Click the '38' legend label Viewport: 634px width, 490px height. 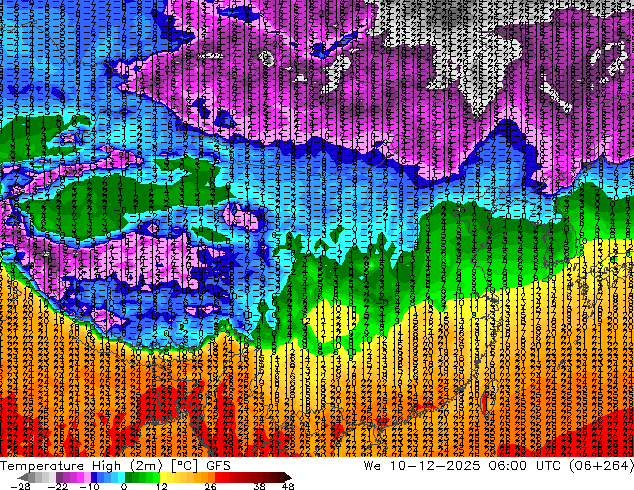[259, 486]
